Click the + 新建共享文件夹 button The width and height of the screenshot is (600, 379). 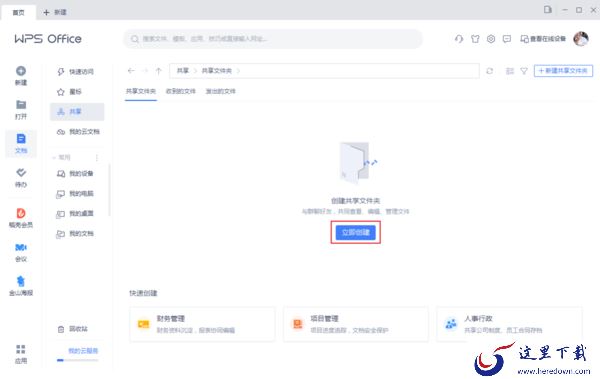[x=563, y=71]
